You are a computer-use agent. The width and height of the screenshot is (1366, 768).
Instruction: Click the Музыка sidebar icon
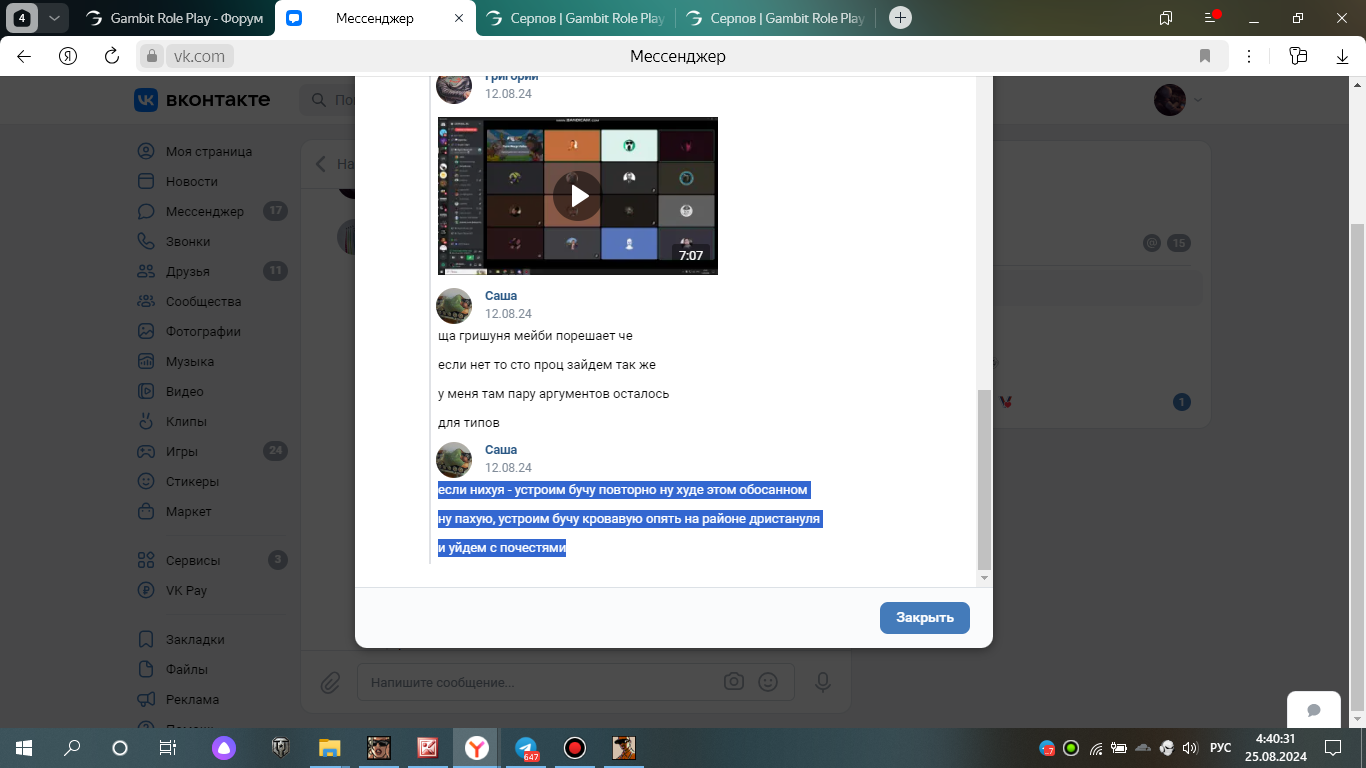(x=146, y=361)
